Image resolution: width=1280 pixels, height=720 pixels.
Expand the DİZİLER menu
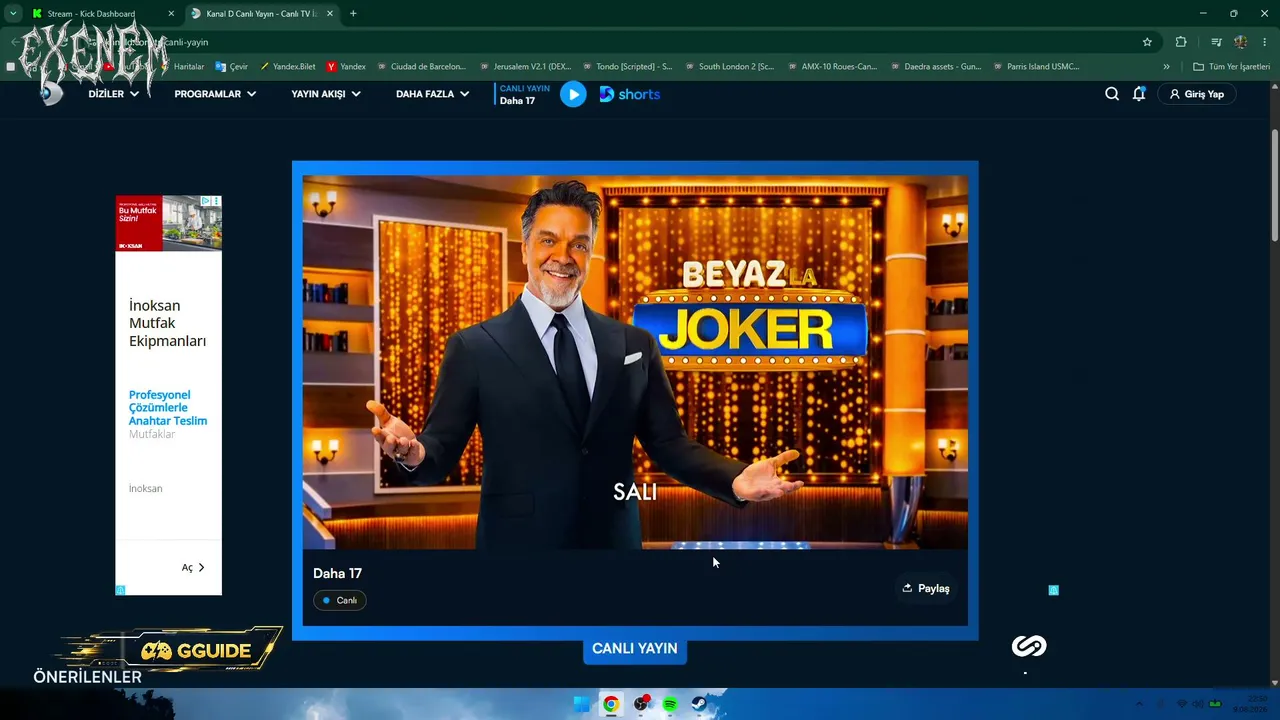pyautogui.click(x=113, y=94)
